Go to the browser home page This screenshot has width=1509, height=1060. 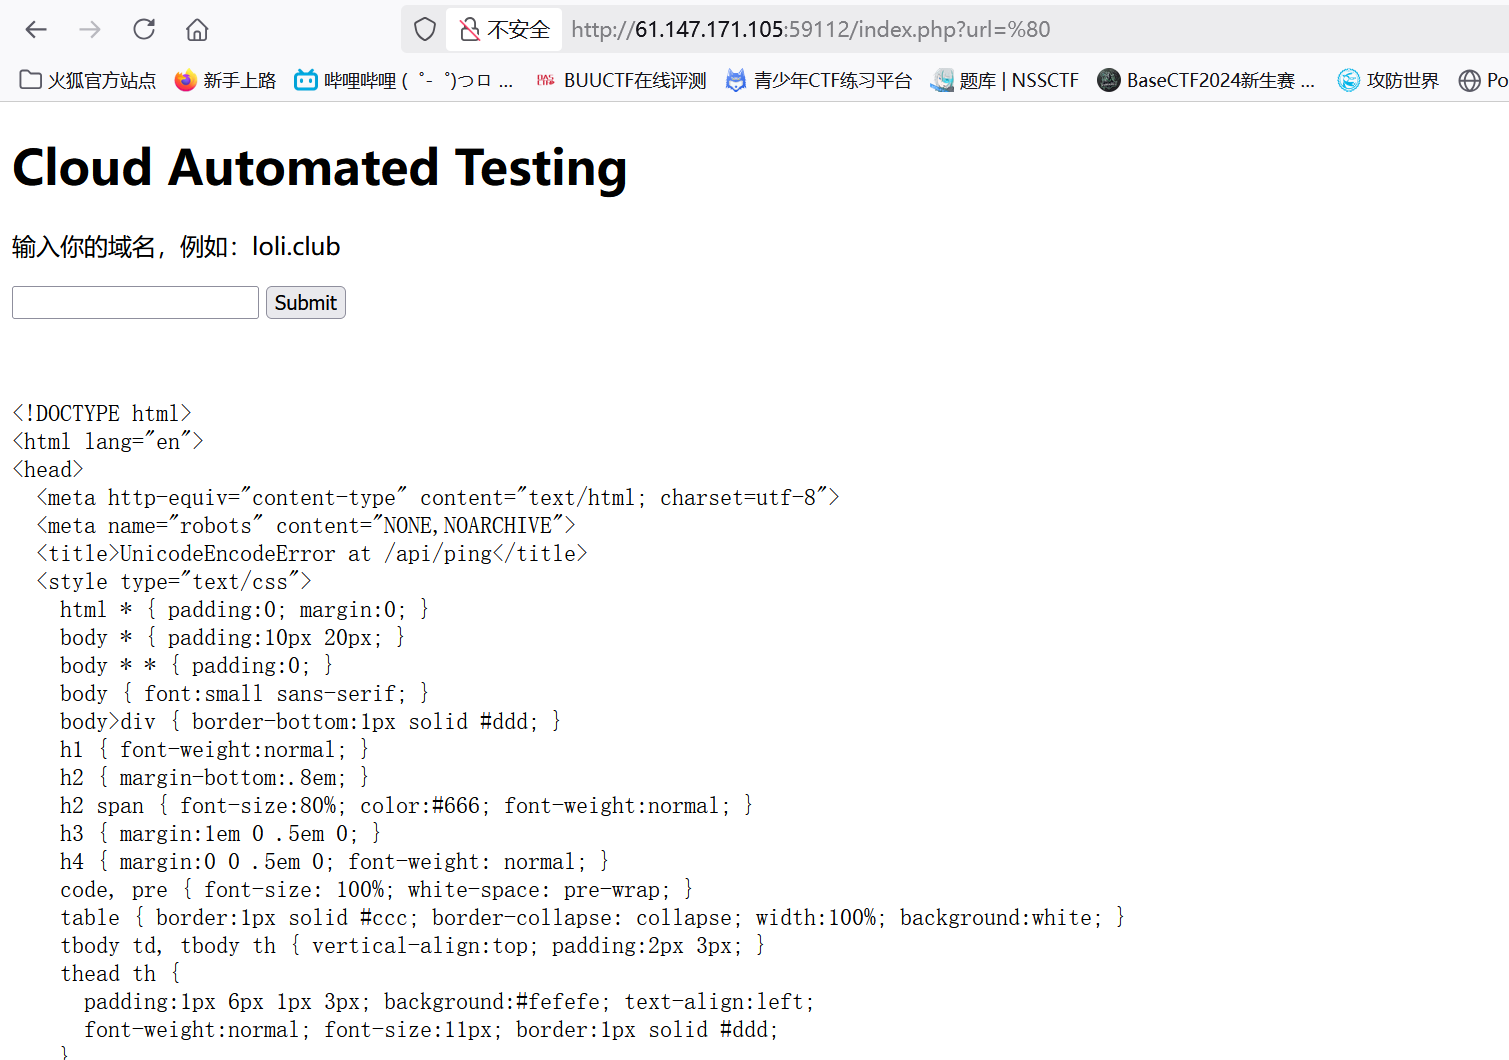(197, 30)
